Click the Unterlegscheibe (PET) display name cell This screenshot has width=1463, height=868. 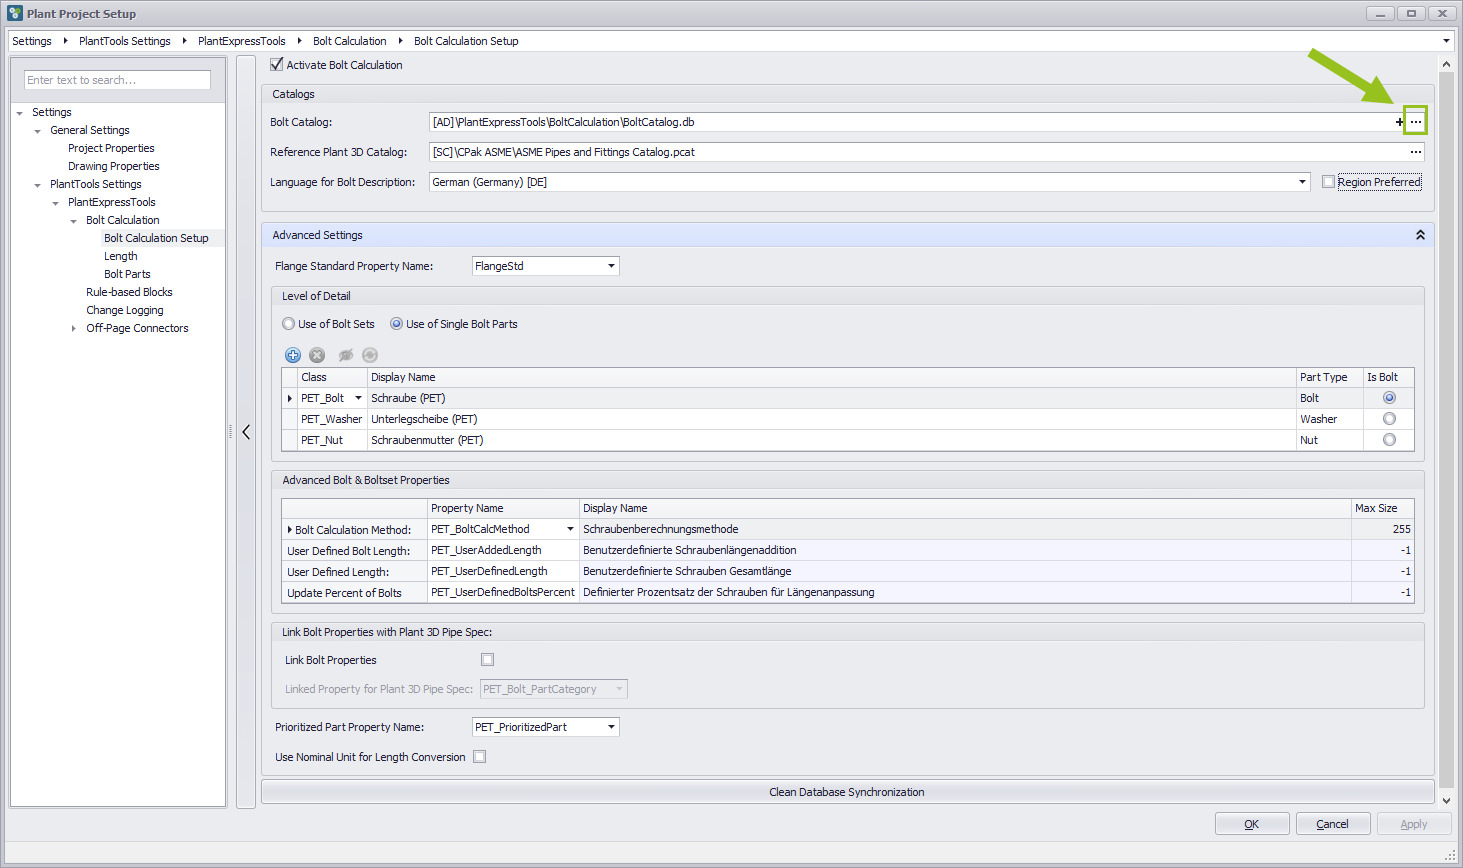click(831, 419)
